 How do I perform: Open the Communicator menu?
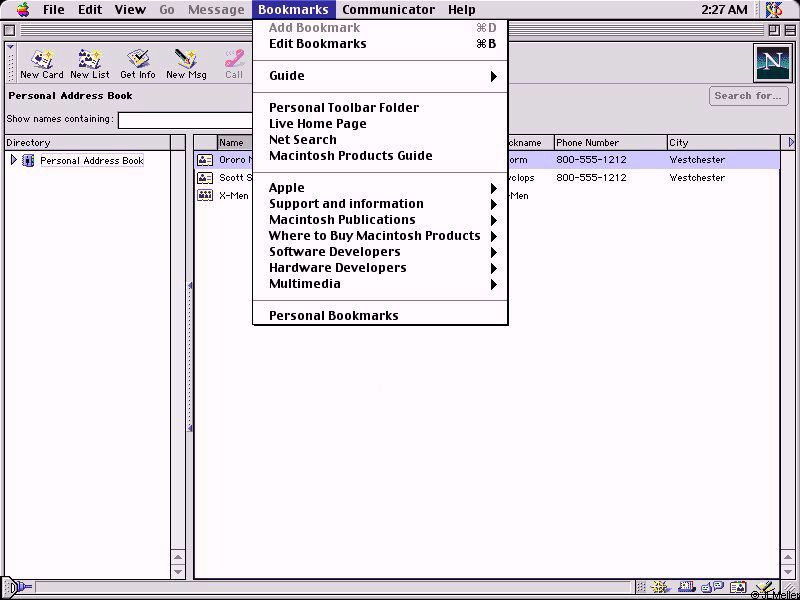(388, 10)
